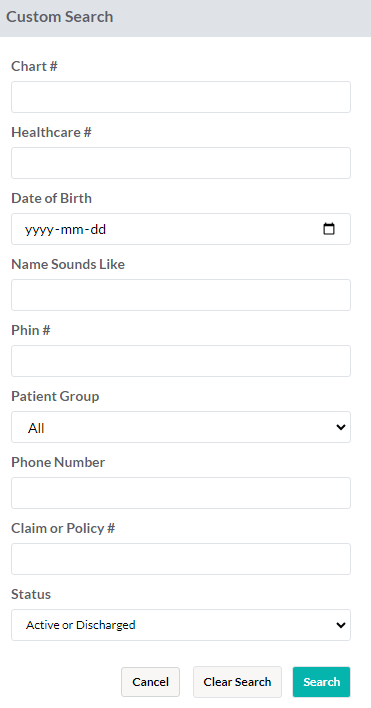Open the Date of Birth calendar picker icon
Screen dimensions: 371x708
(x=329, y=229)
